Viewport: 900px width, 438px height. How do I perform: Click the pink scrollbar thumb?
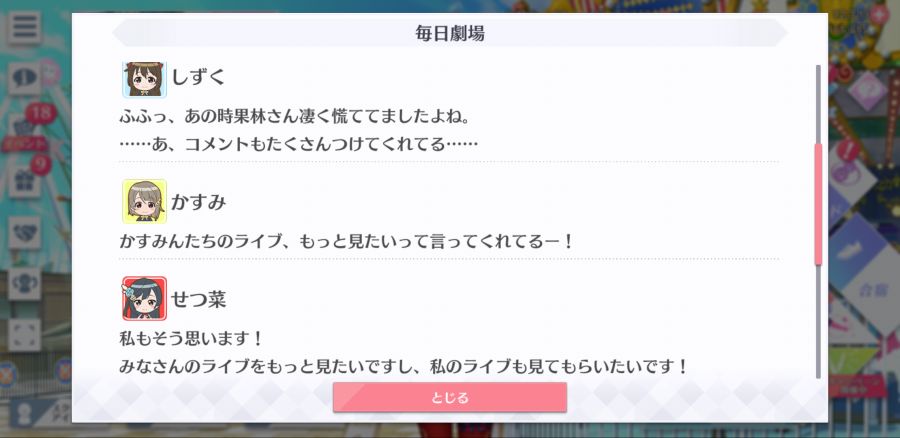click(818, 204)
